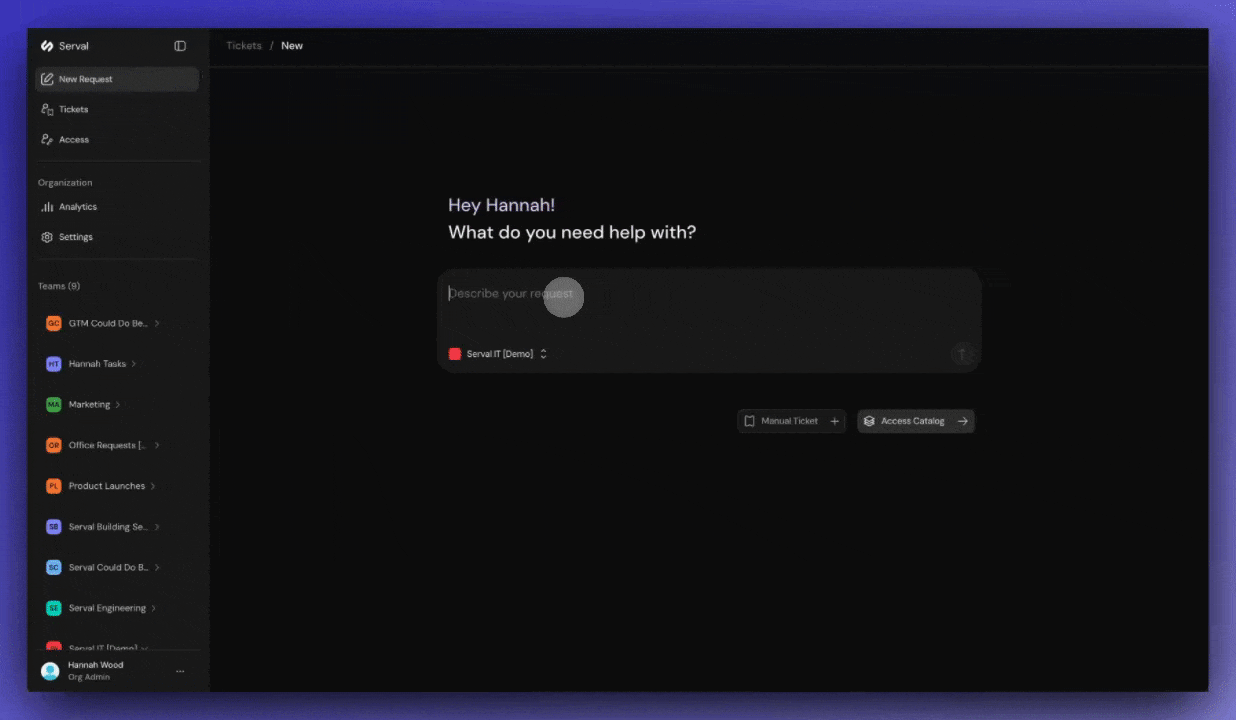Open Tickets from the sidebar icon
This screenshot has height=720, width=1236.
pos(46,109)
